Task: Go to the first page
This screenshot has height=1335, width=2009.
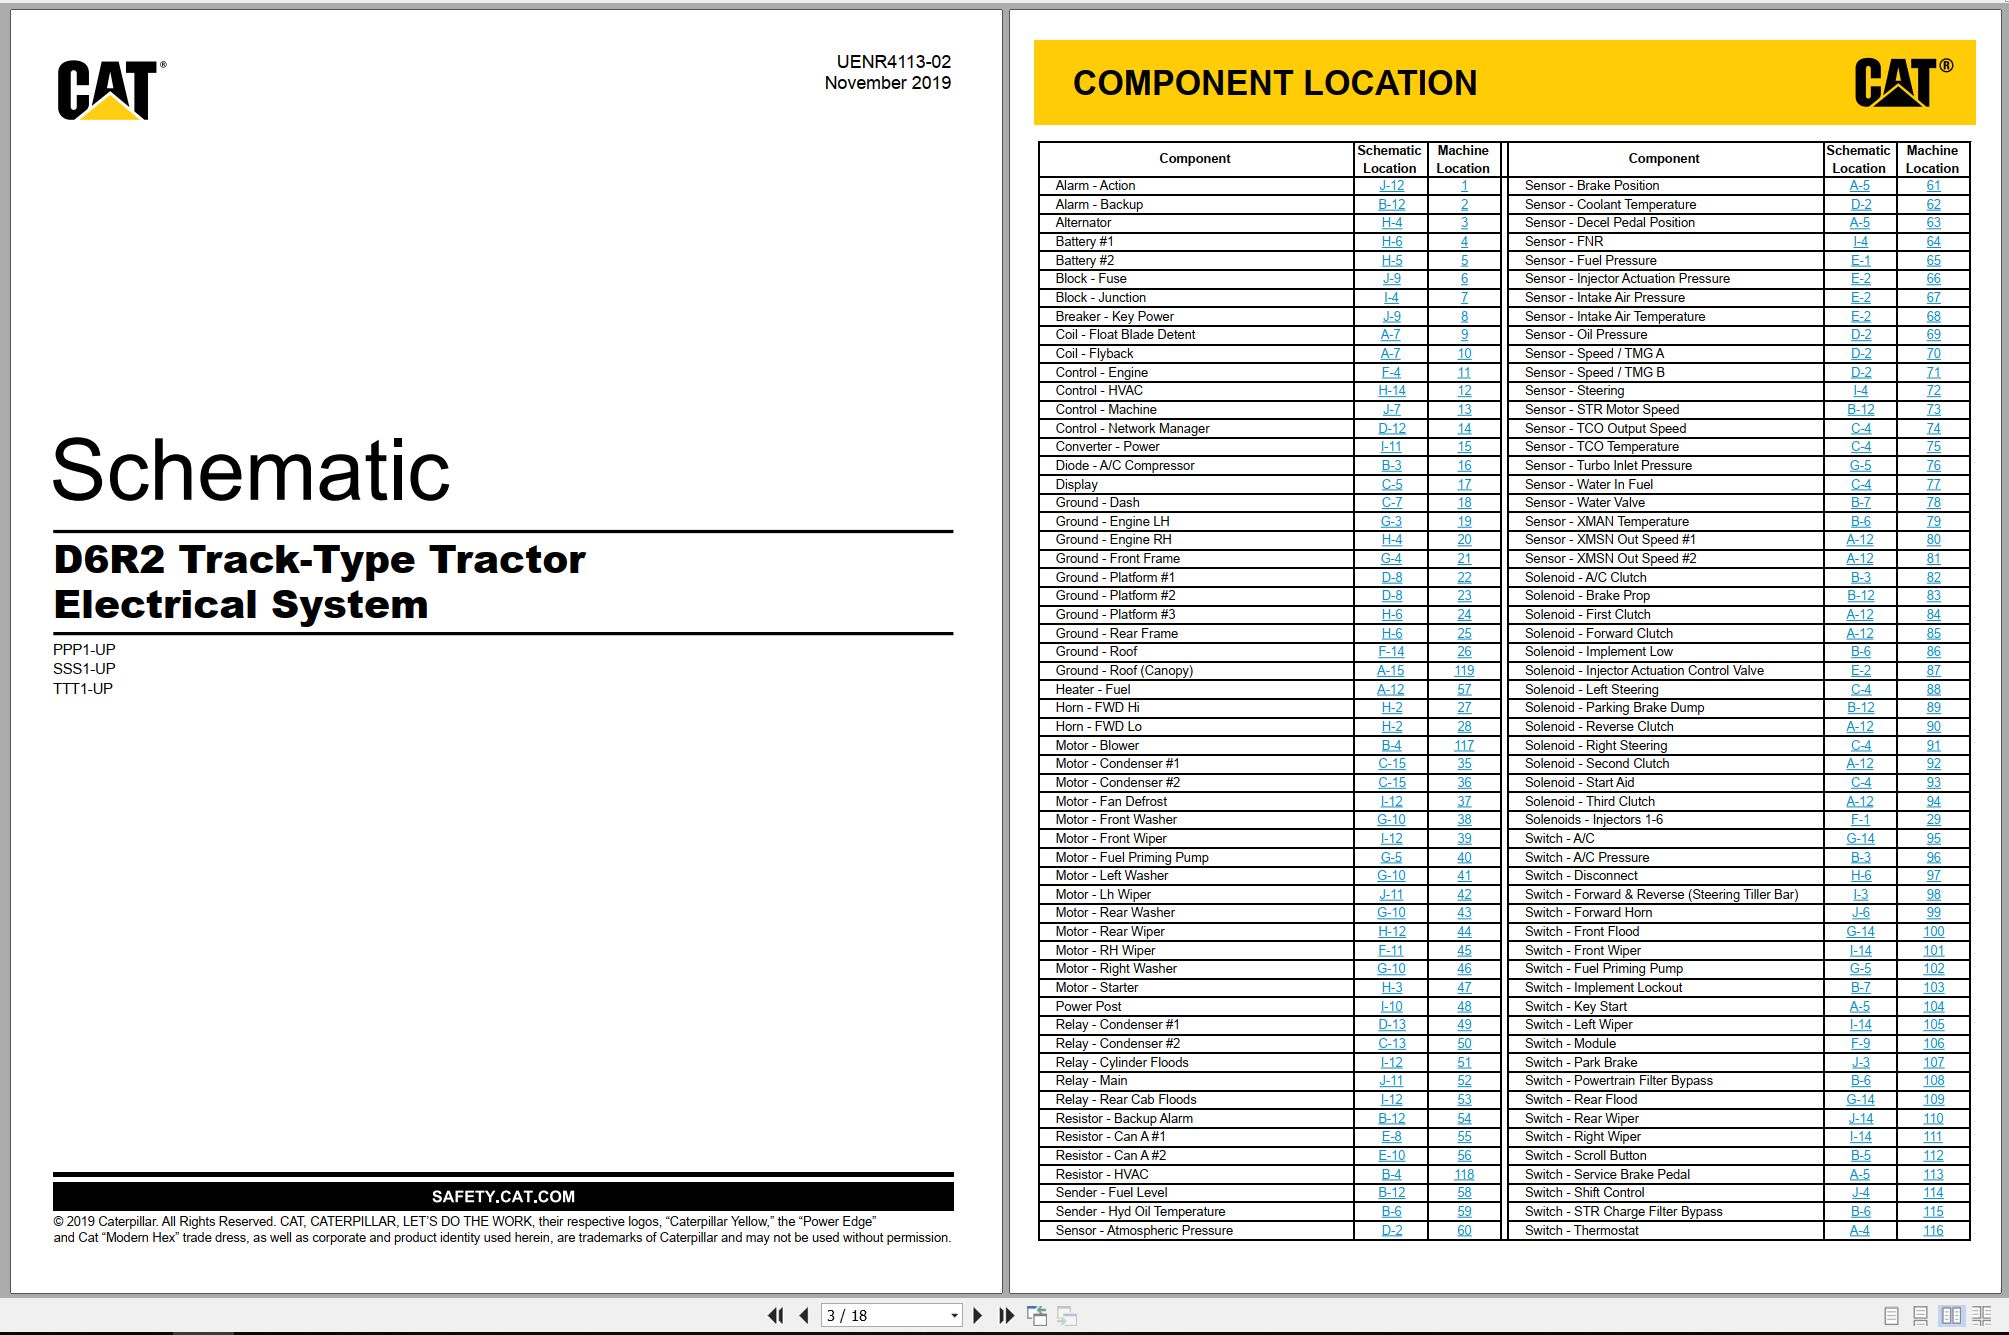Action: pos(775,1316)
